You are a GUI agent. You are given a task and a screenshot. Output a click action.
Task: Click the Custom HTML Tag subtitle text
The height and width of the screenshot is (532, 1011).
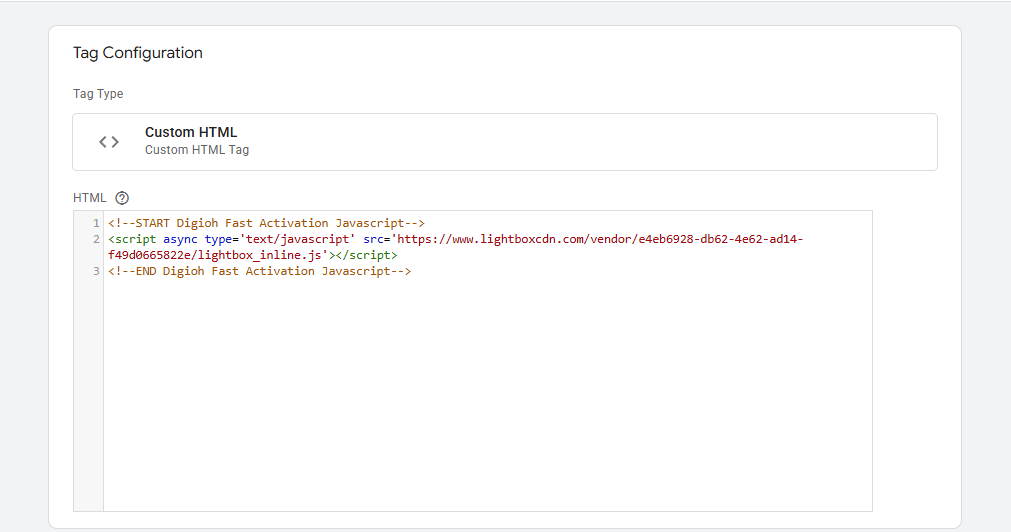pos(197,150)
